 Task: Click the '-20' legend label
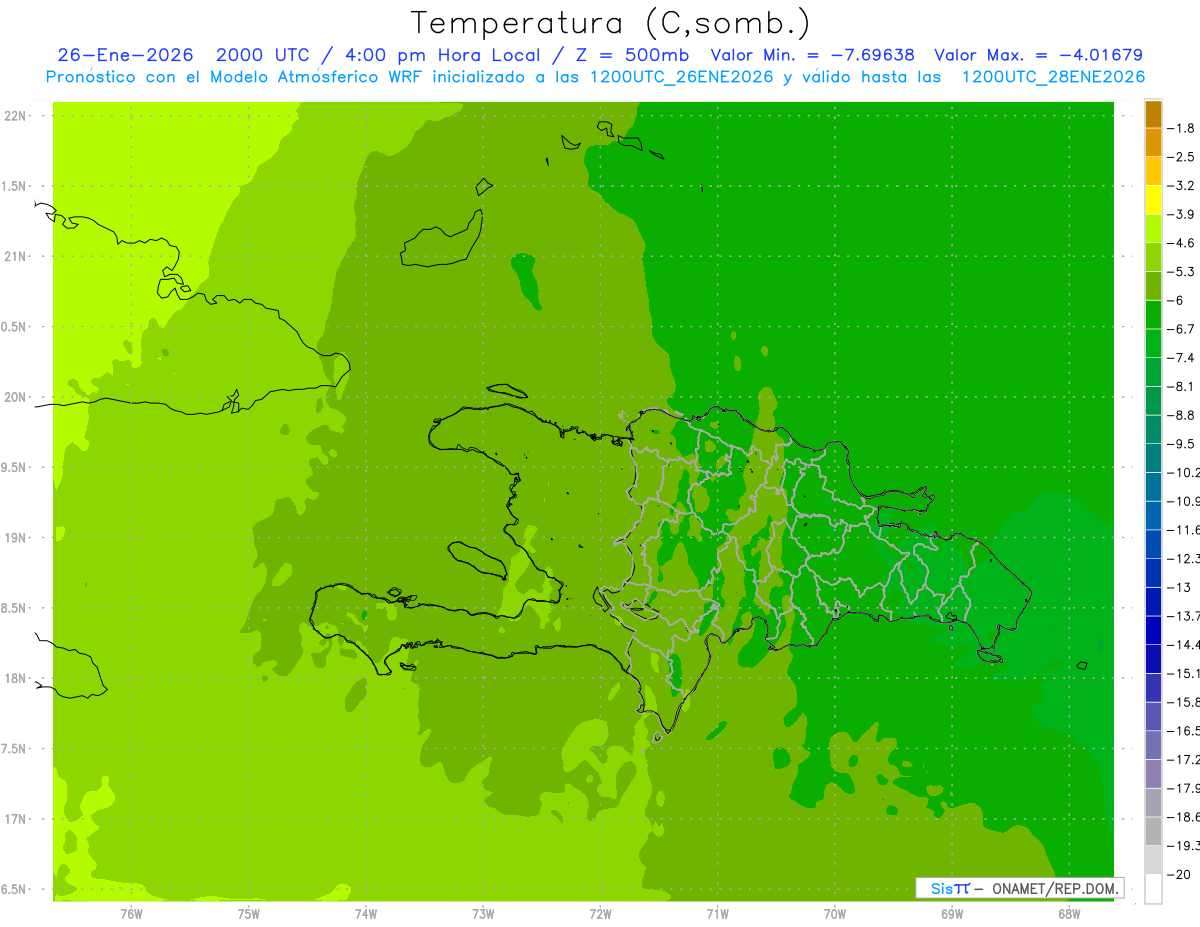point(1179,874)
